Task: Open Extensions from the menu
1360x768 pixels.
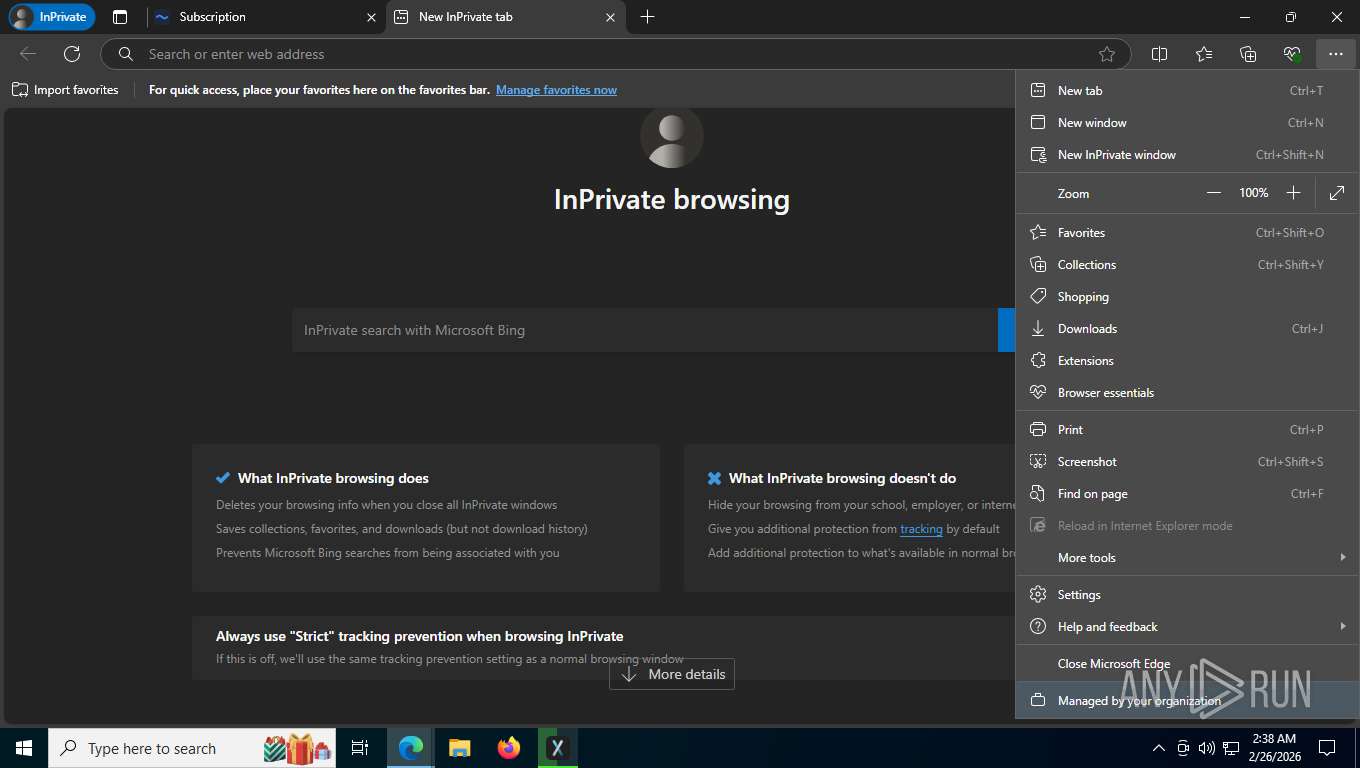Action: pyautogui.click(x=1187, y=361)
